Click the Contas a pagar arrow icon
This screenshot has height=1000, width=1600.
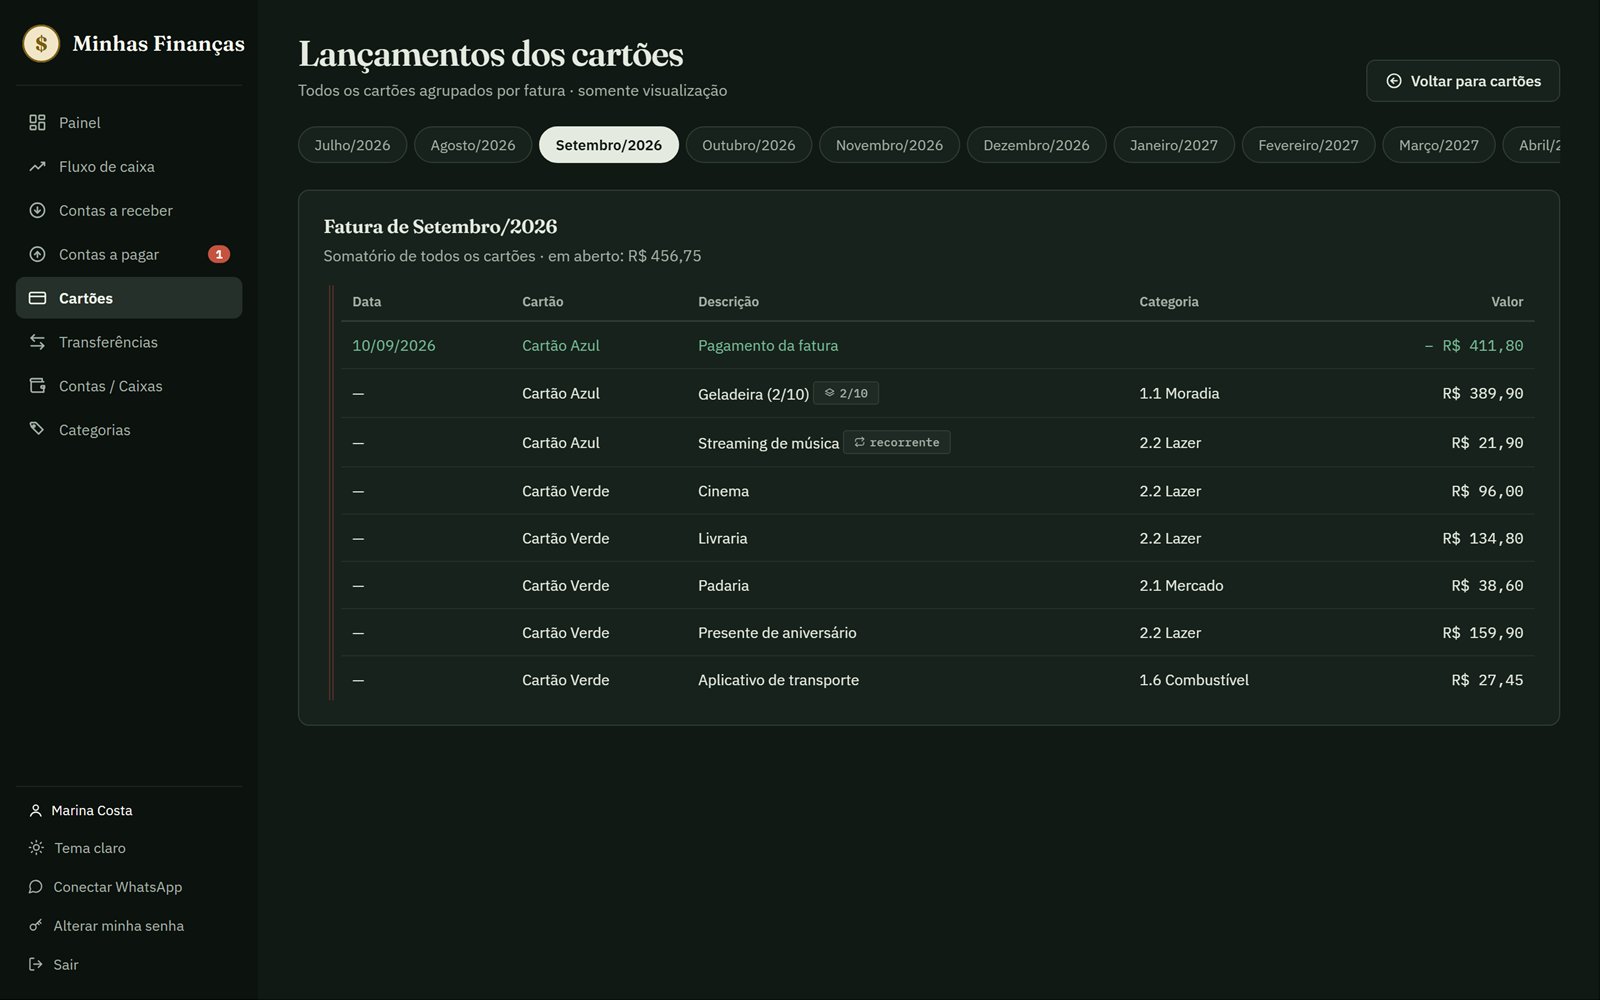click(37, 254)
